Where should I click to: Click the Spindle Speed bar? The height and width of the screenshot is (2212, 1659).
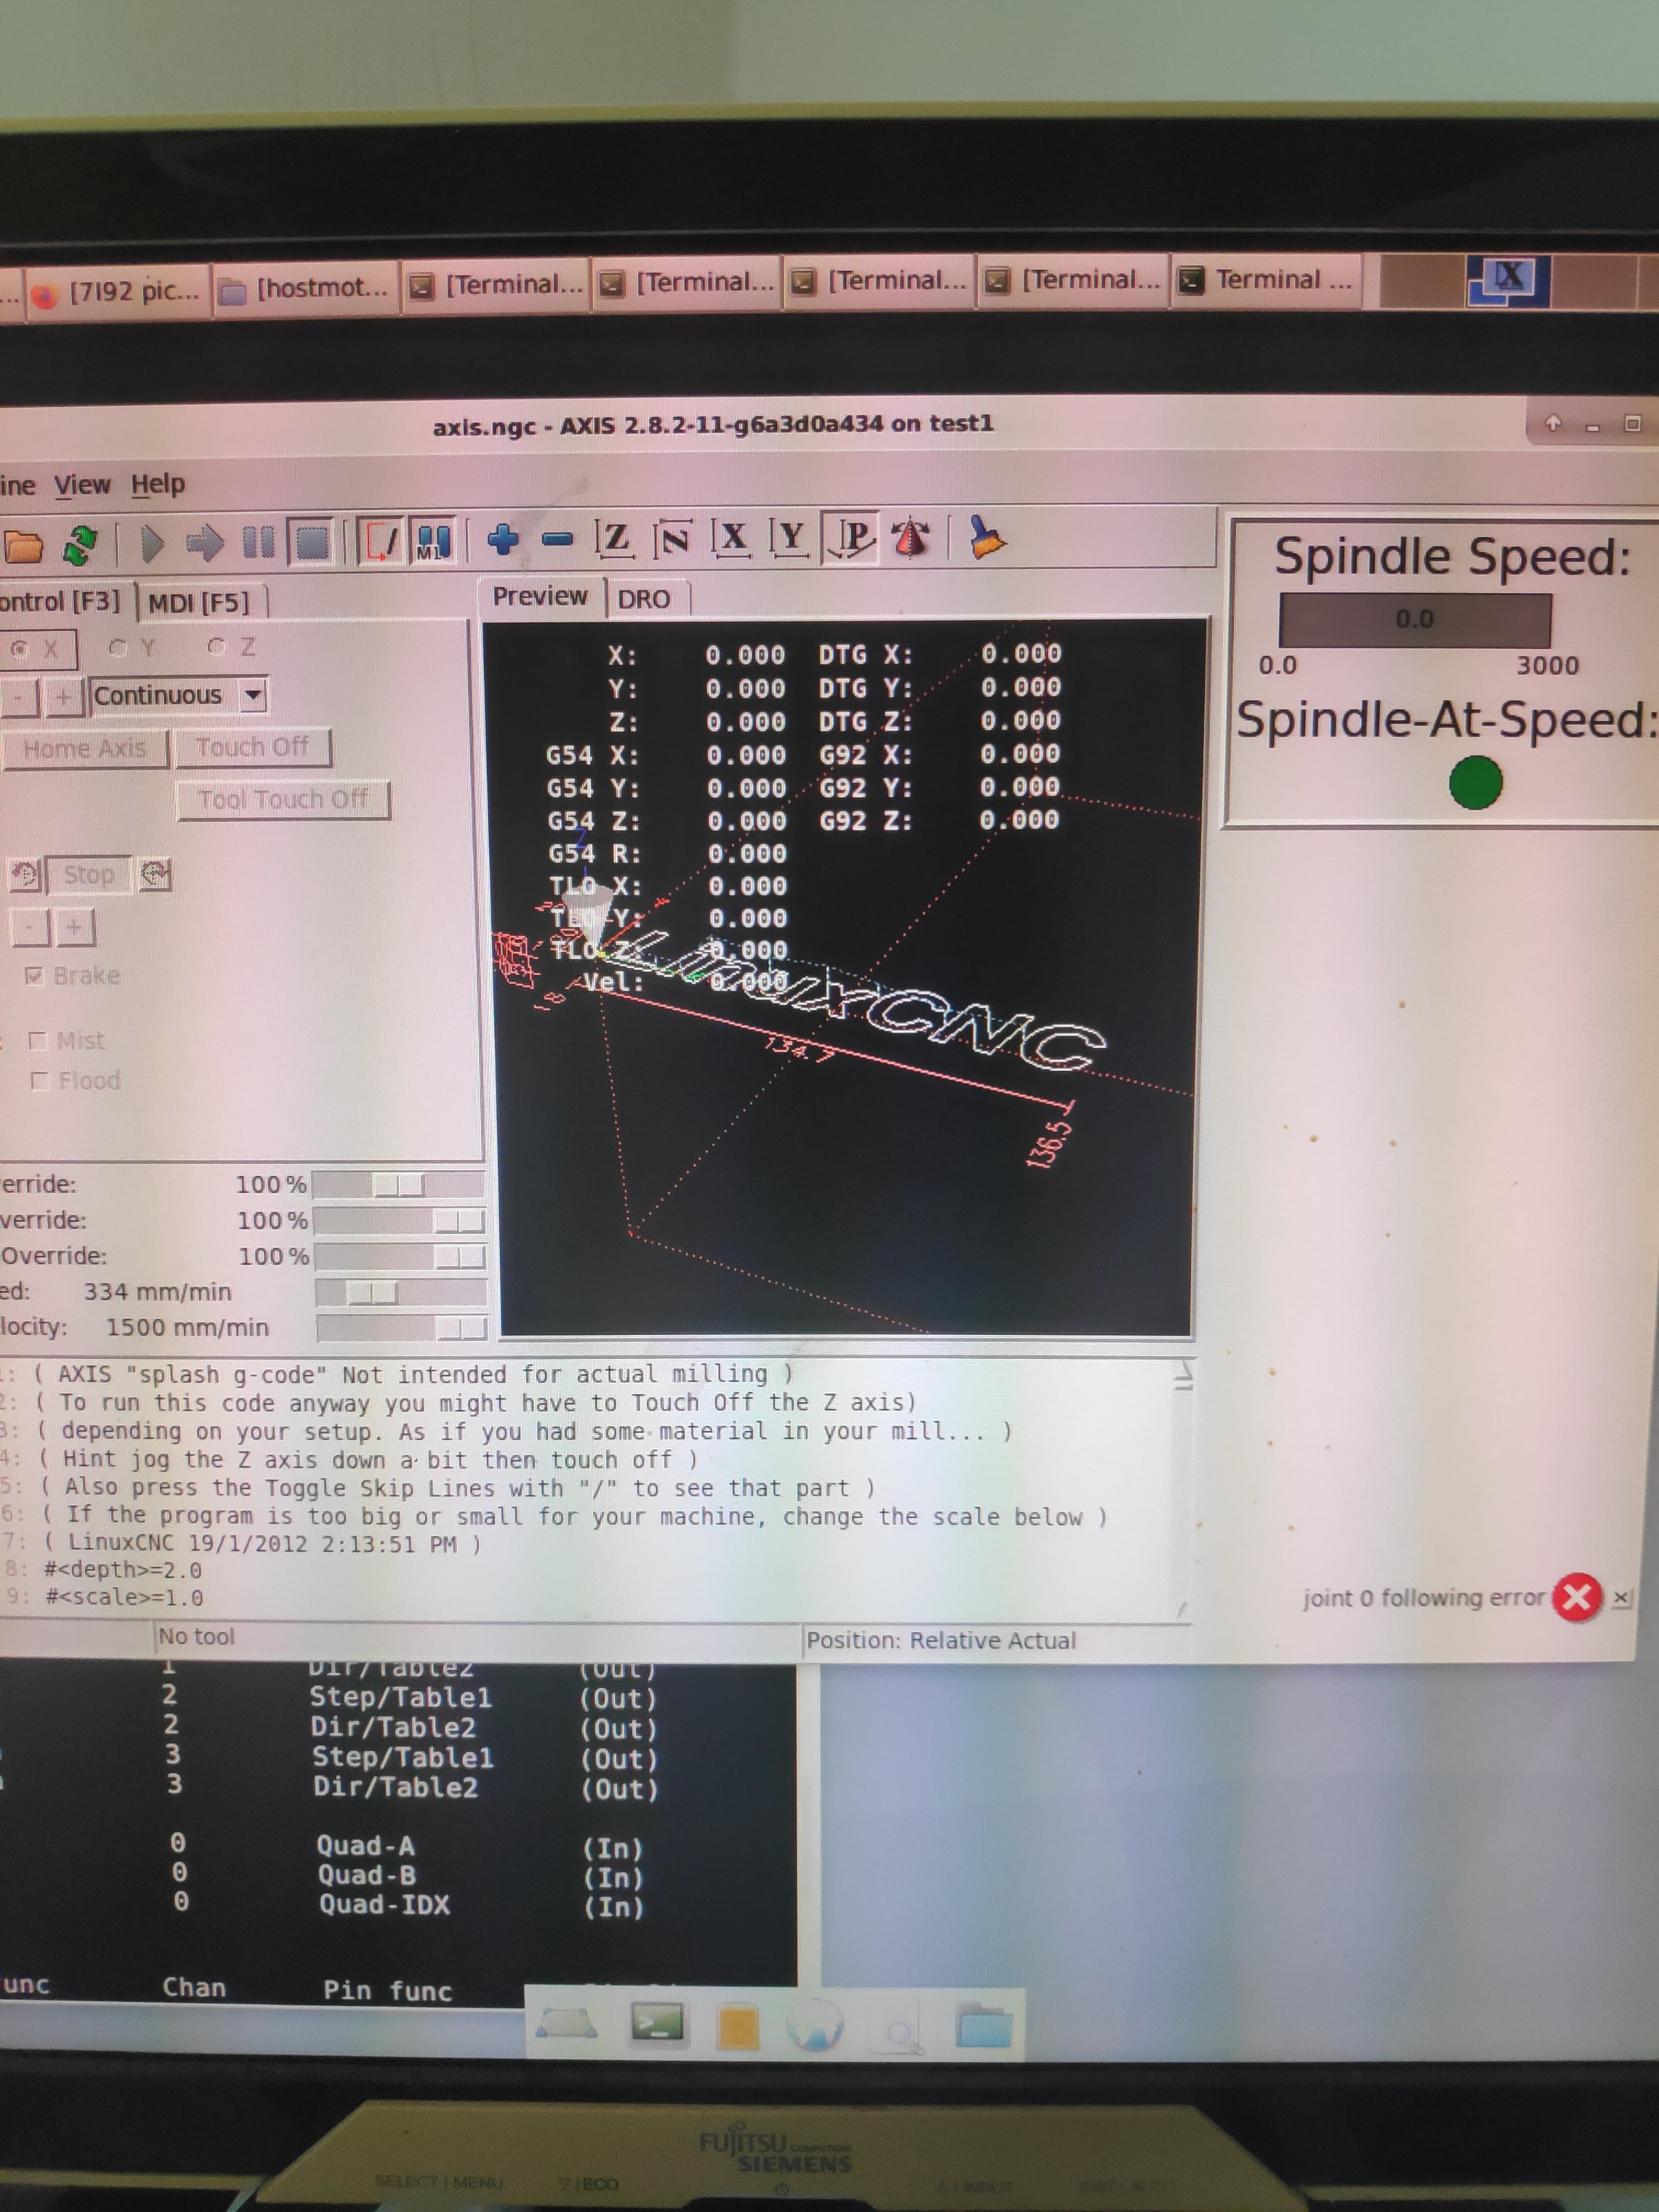1414,619
